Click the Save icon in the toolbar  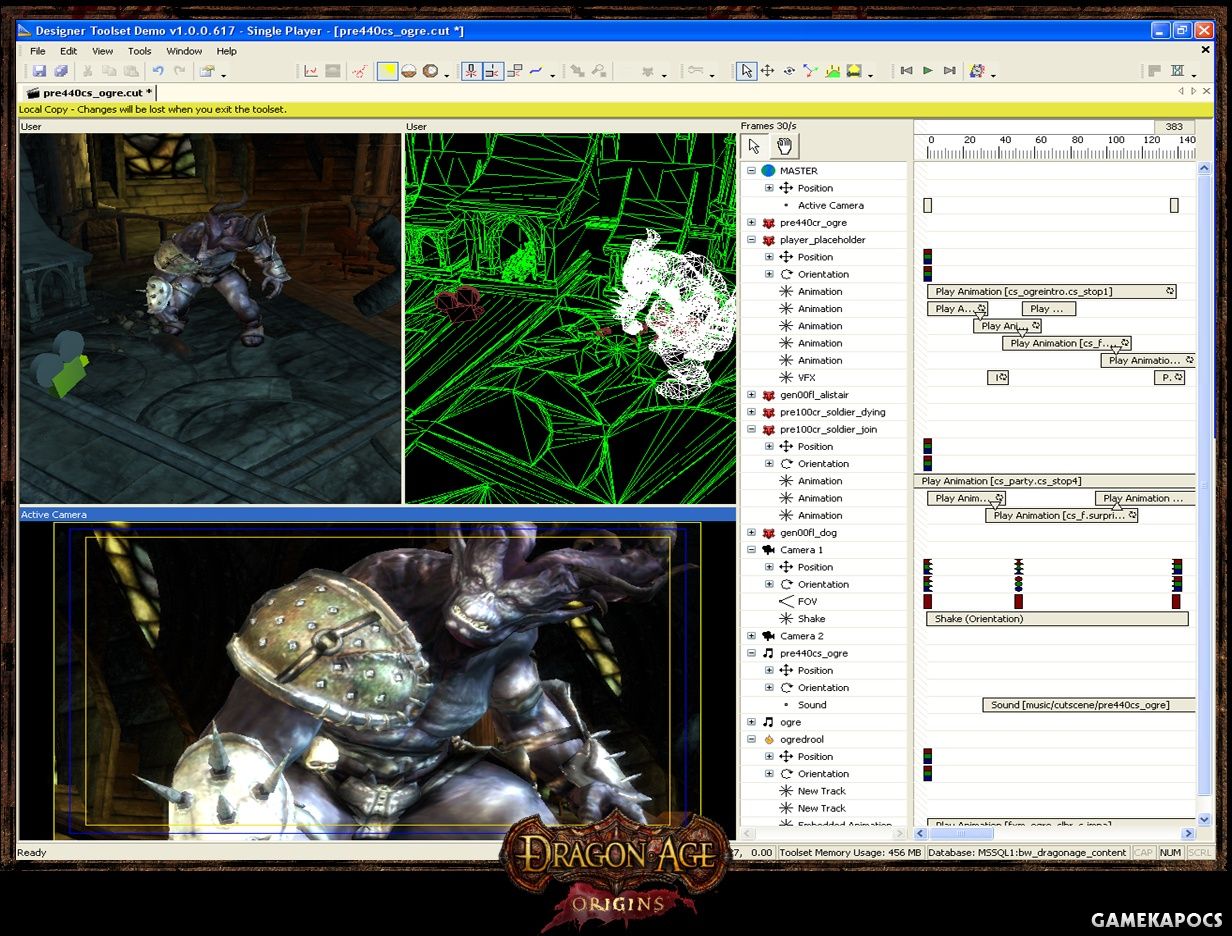click(x=39, y=71)
